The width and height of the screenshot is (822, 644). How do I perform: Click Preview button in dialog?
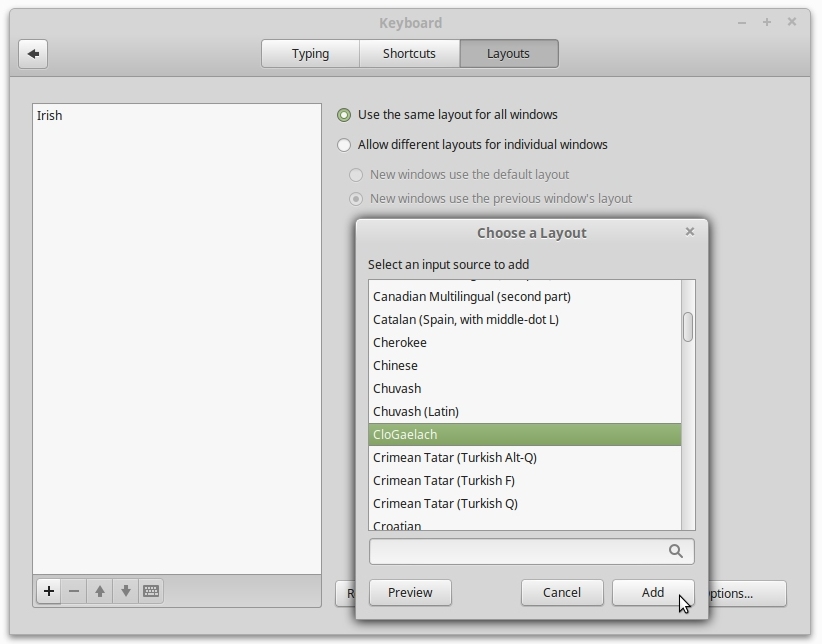coord(410,592)
